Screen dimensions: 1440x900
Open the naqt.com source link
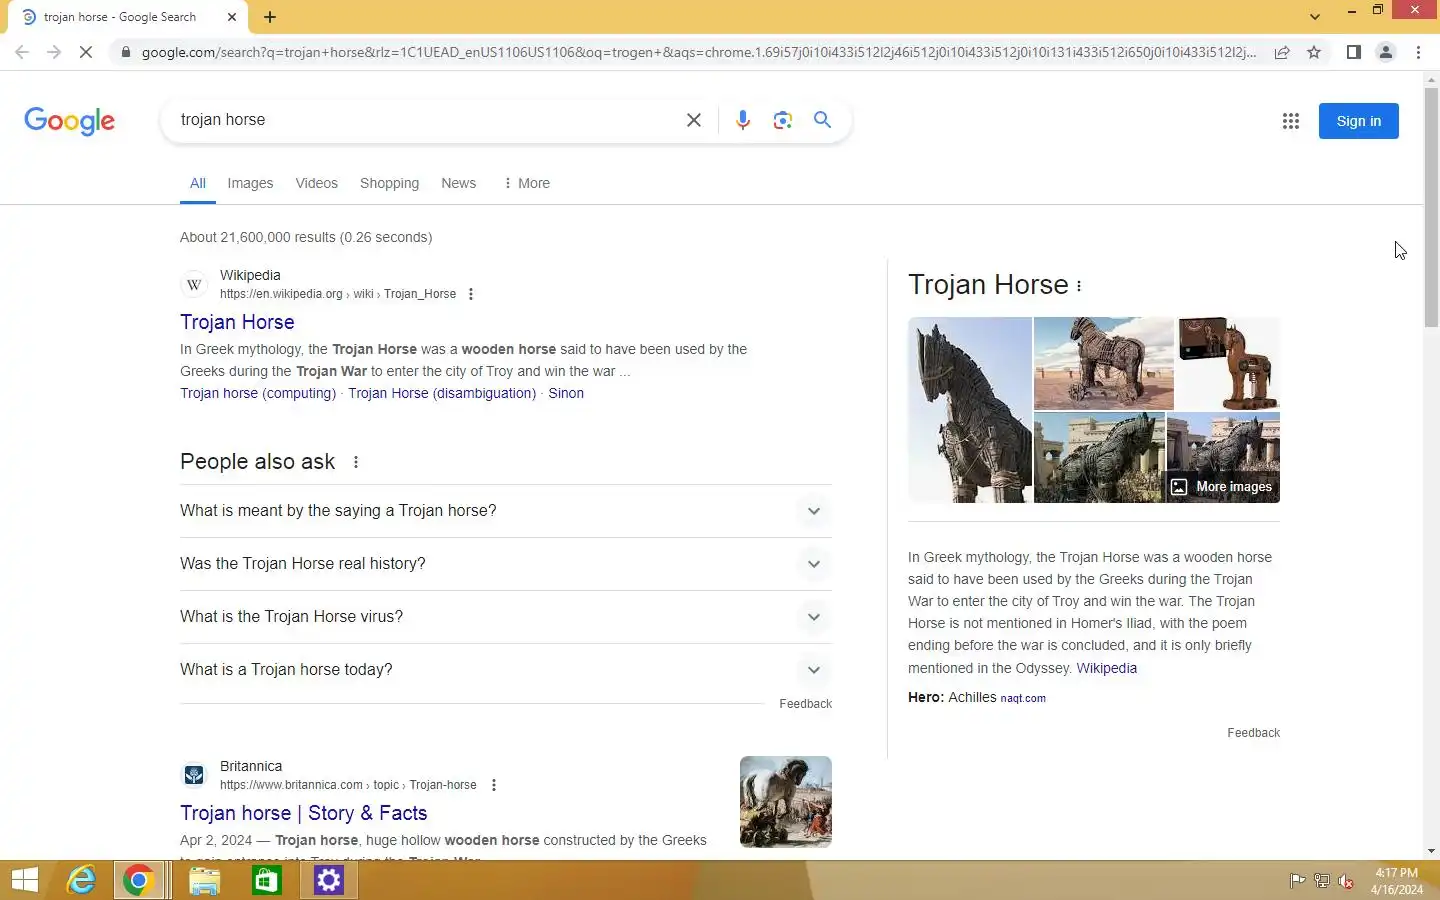point(1023,698)
